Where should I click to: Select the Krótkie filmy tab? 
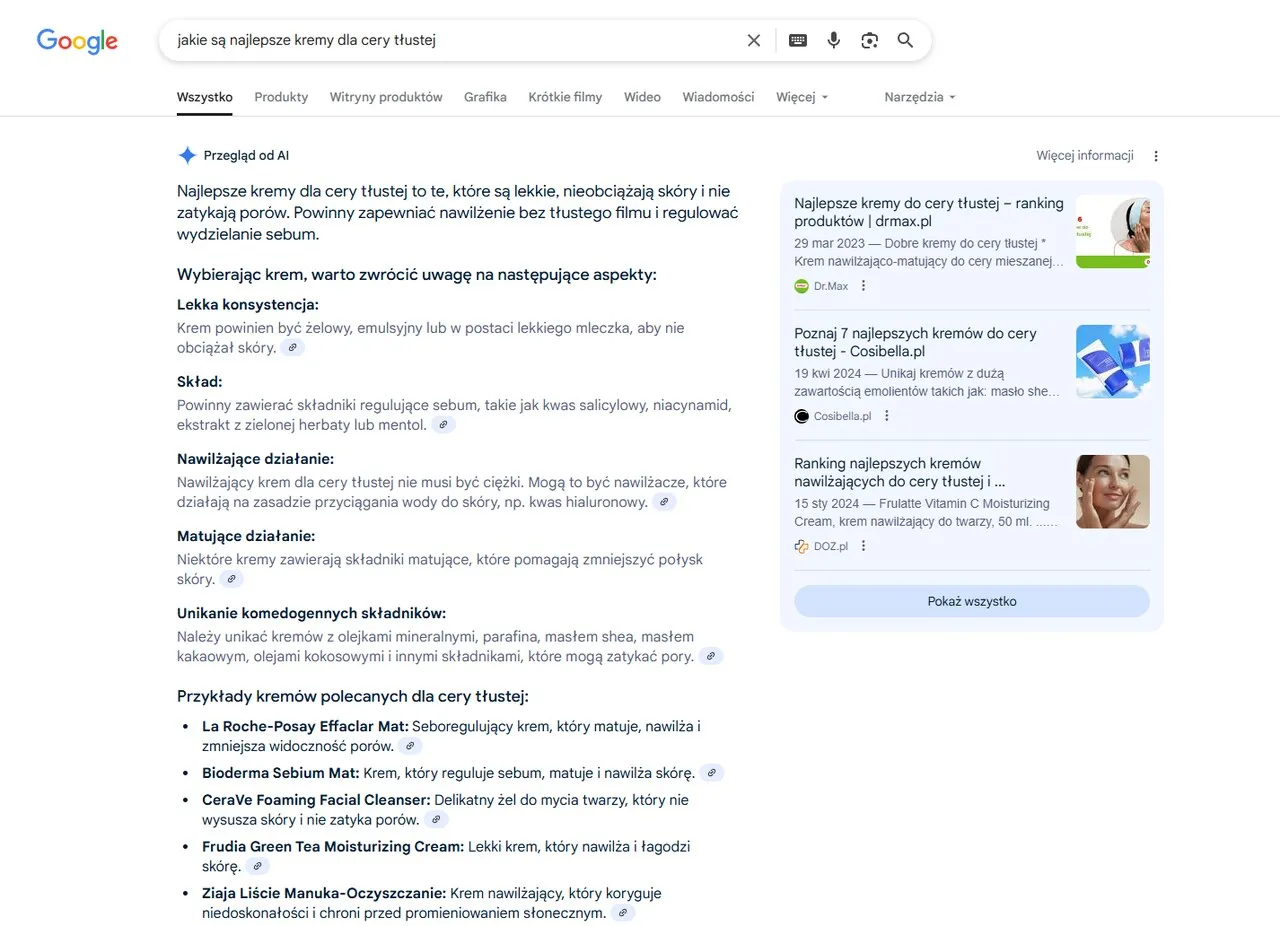565,97
